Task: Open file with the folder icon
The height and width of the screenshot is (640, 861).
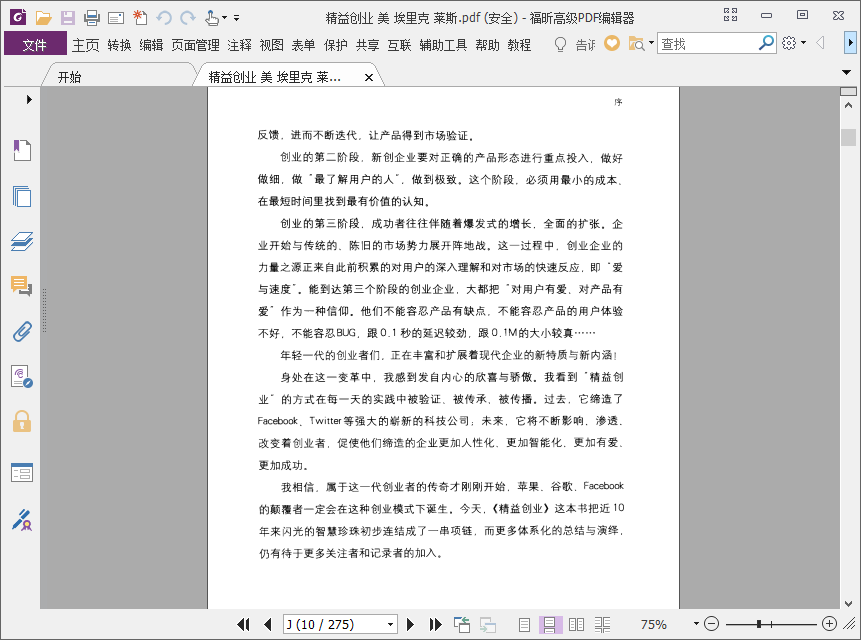Action: (43, 18)
